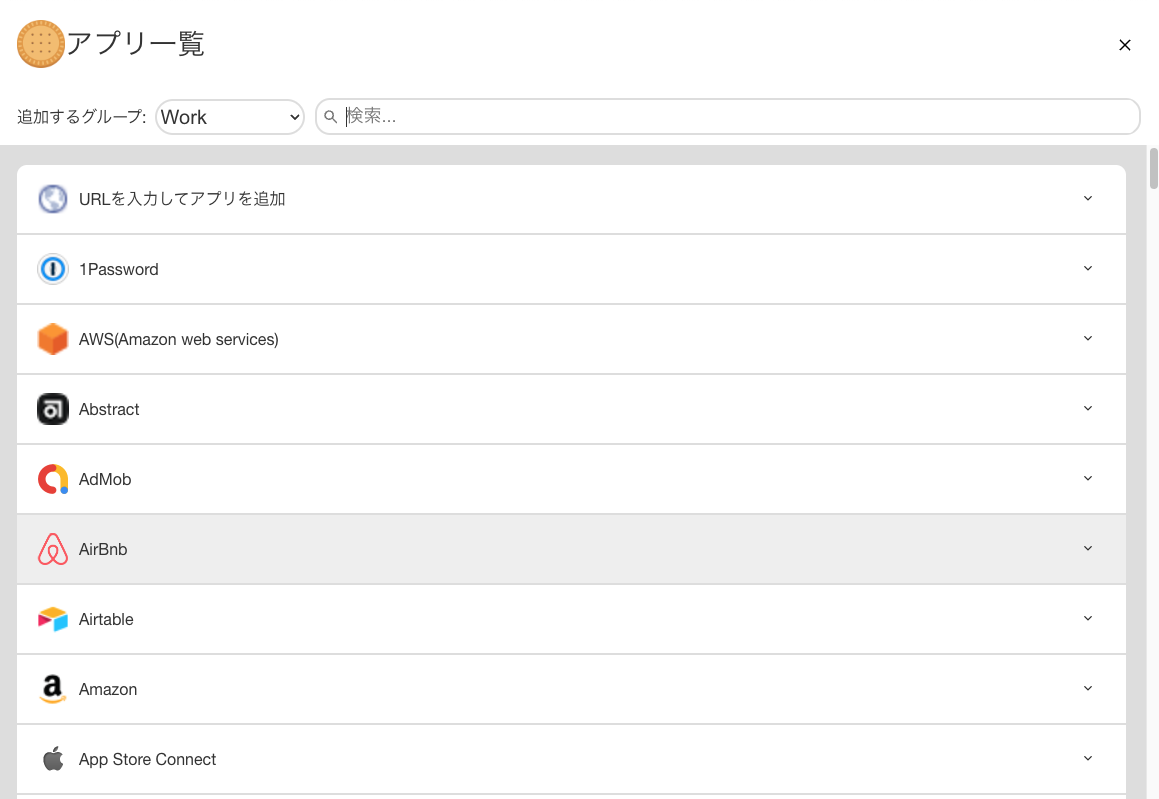The image size is (1159, 799).
Task: Expand the 1Password row chevron
Action: 1087,268
